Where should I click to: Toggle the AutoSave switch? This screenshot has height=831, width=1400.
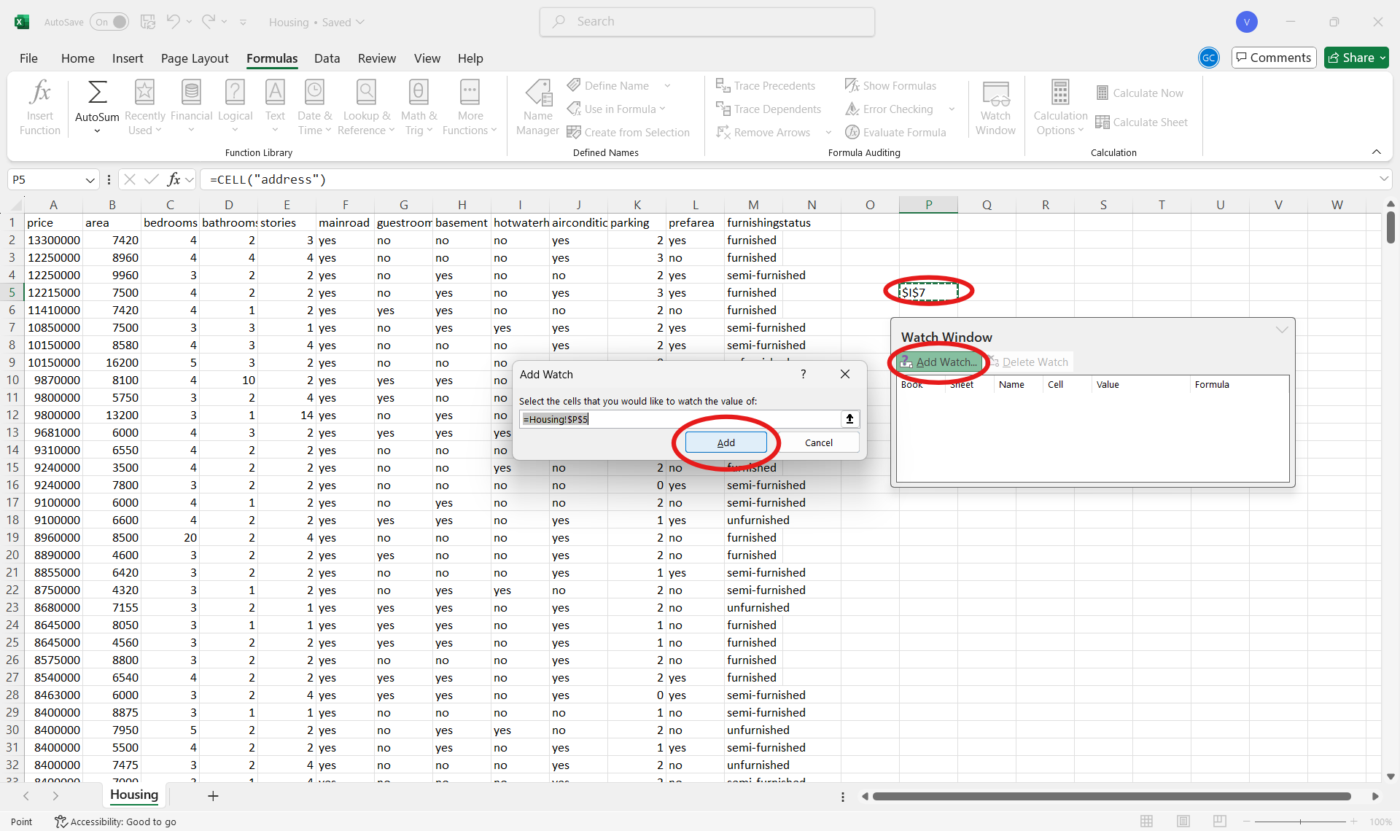[109, 22]
